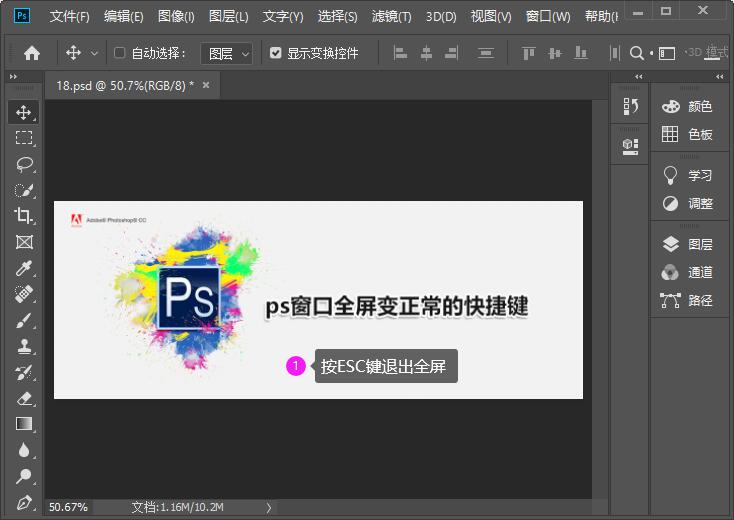Screen dimensions: 734x520
Task: Uncheck the 显示变换控件 checkbox
Action: pyautogui.click(x=275, y=52)
